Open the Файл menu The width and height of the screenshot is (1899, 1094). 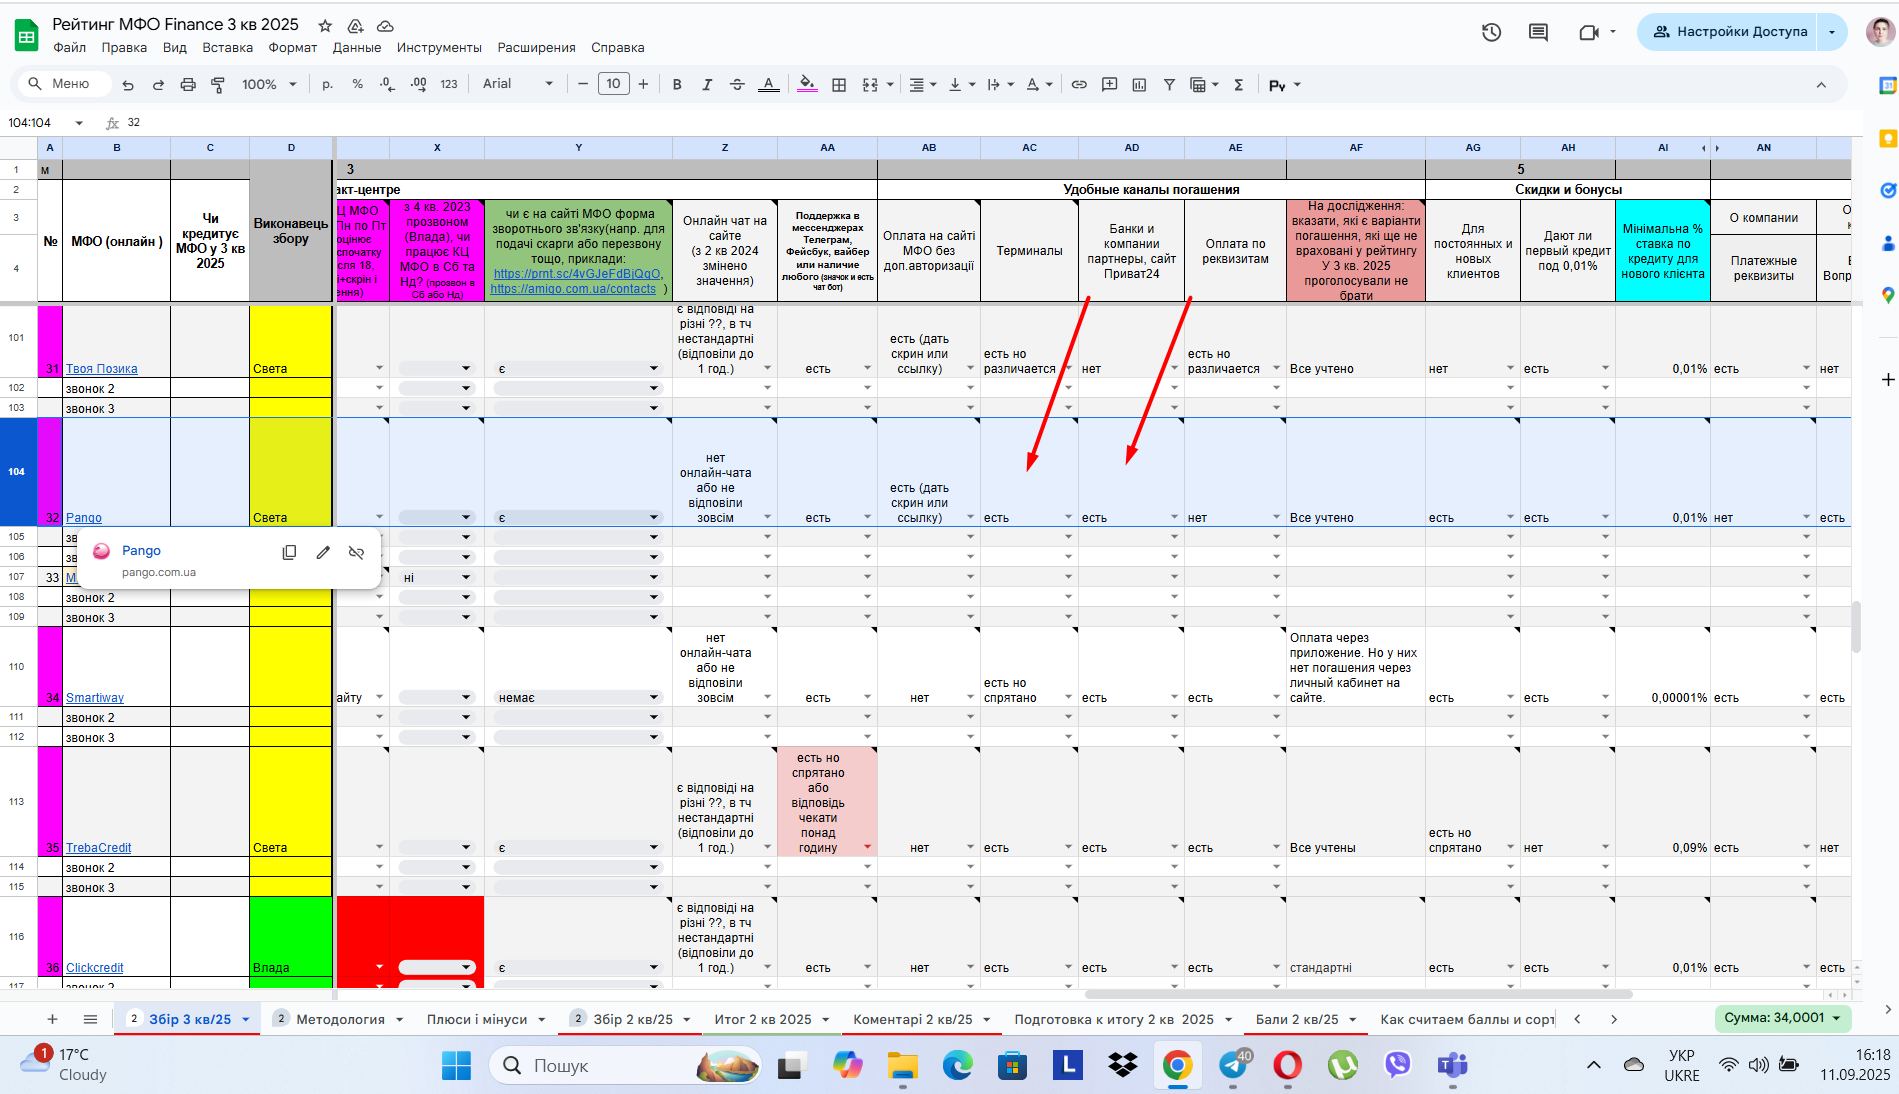[69, 48]
